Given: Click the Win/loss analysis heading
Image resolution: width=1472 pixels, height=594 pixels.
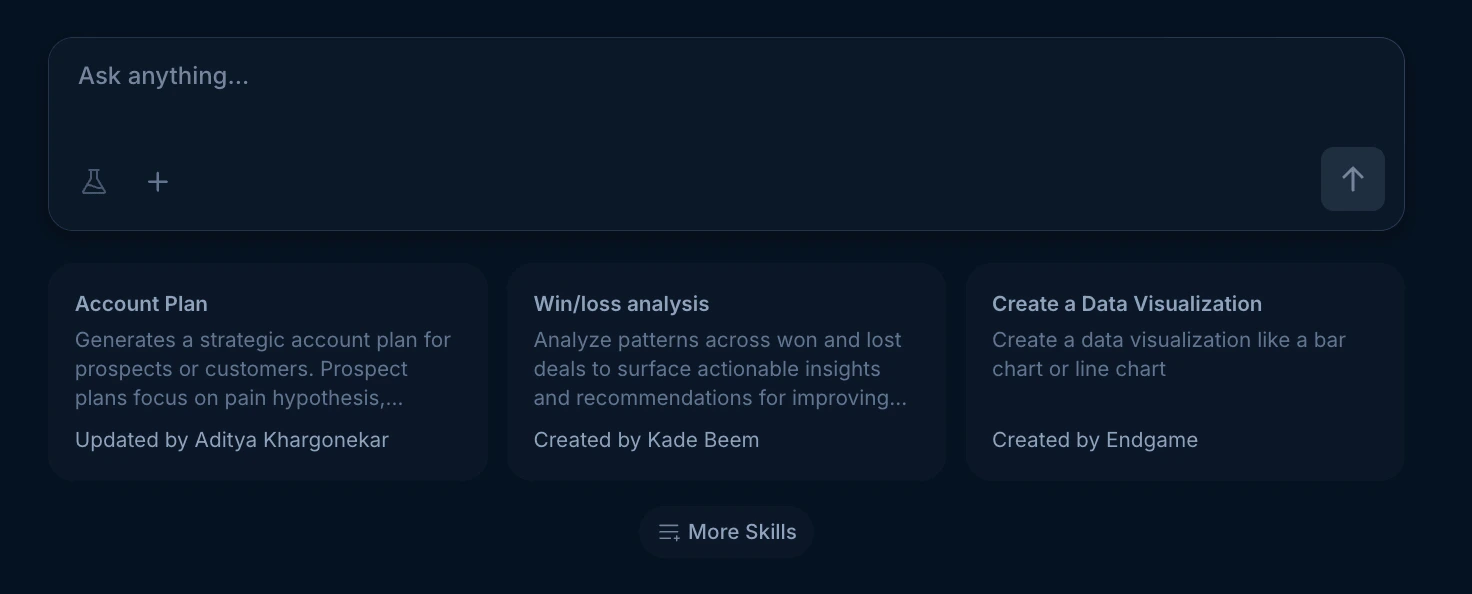Looking at the screenshot, I should point(621,304).
